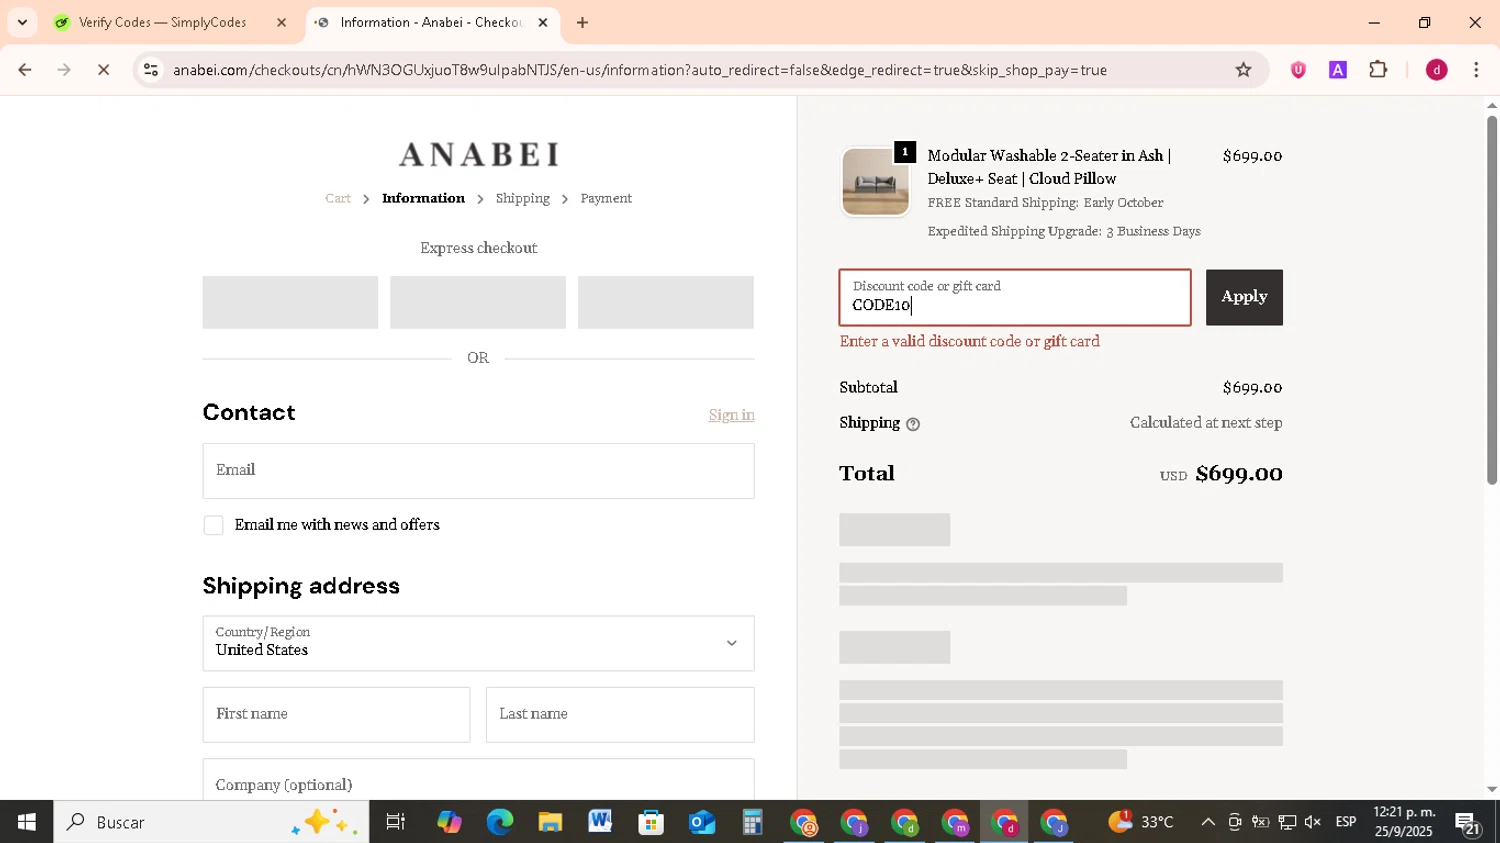Open Microsoft Store from the taskbar
This screenshot has height=843, width=1500.
pos(651,822)
